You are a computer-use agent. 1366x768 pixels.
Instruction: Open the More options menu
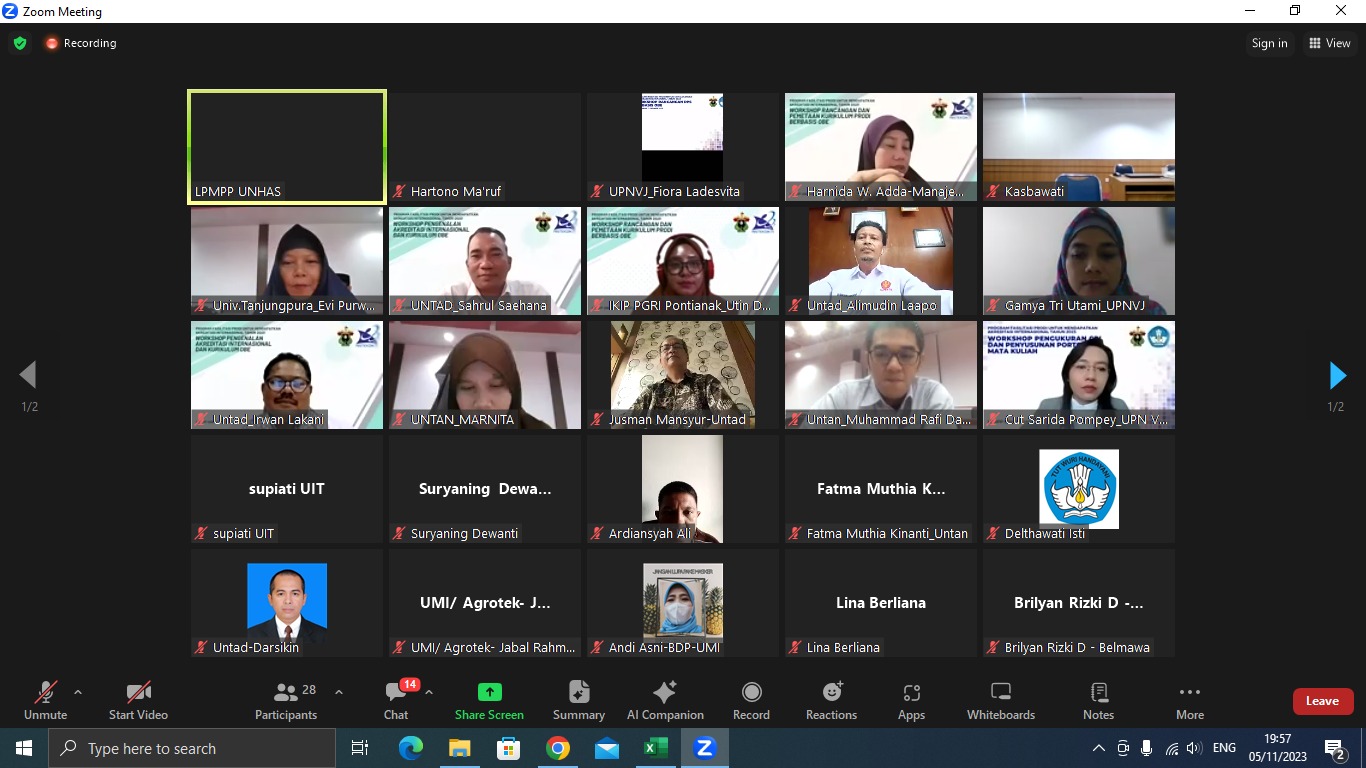point(1189,700)
